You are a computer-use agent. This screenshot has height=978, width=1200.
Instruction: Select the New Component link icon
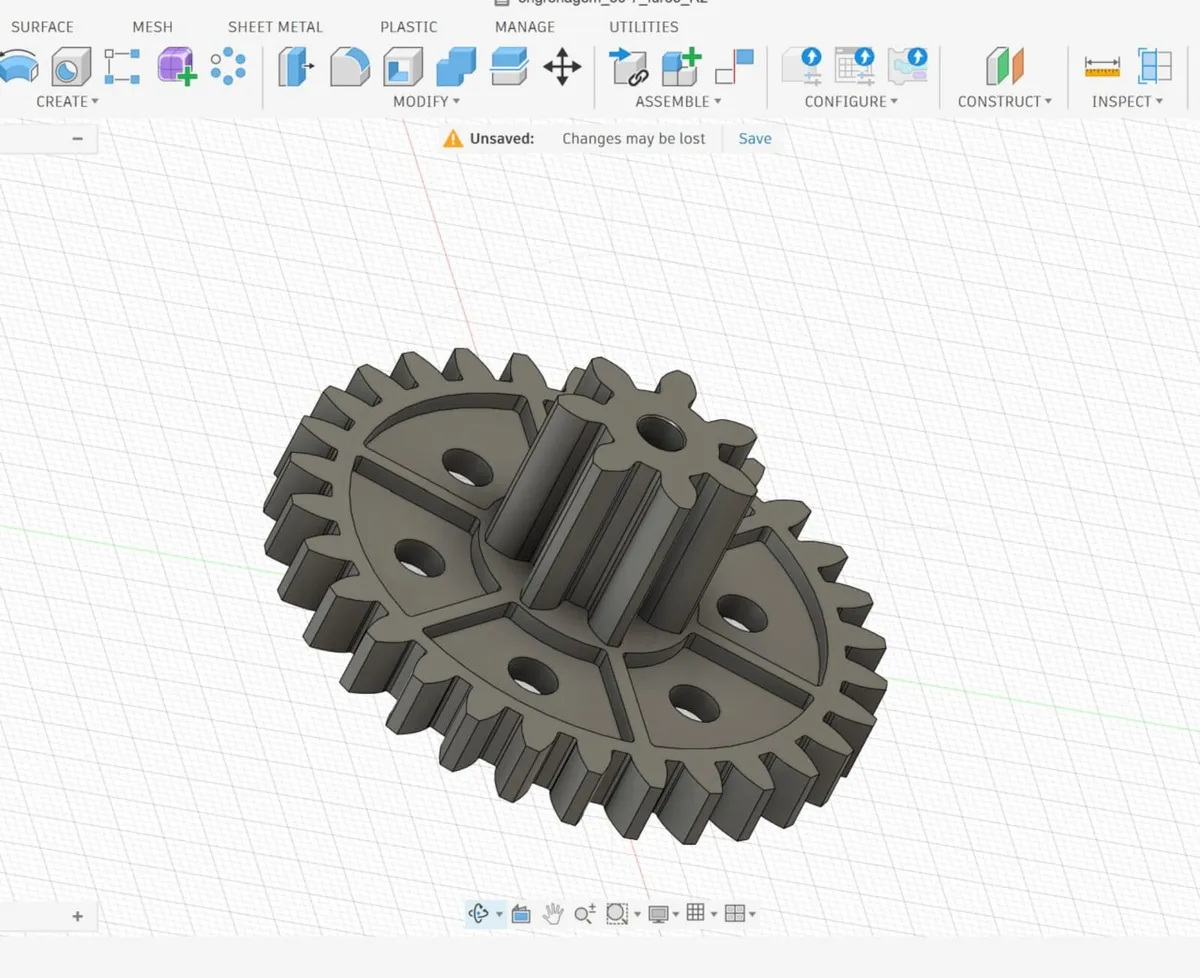click(x=628, y=67)
